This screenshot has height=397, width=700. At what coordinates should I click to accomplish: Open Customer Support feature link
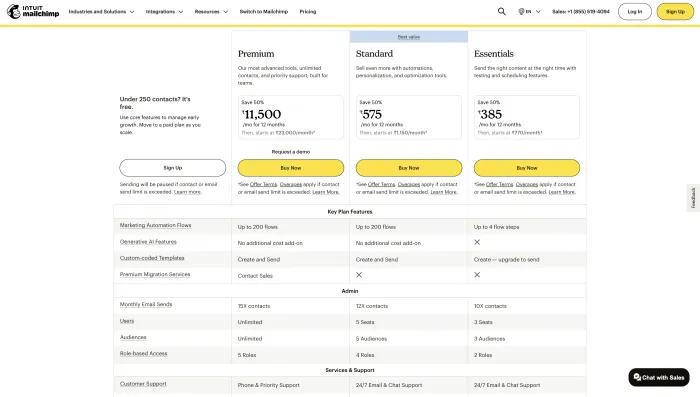point(143,384)
